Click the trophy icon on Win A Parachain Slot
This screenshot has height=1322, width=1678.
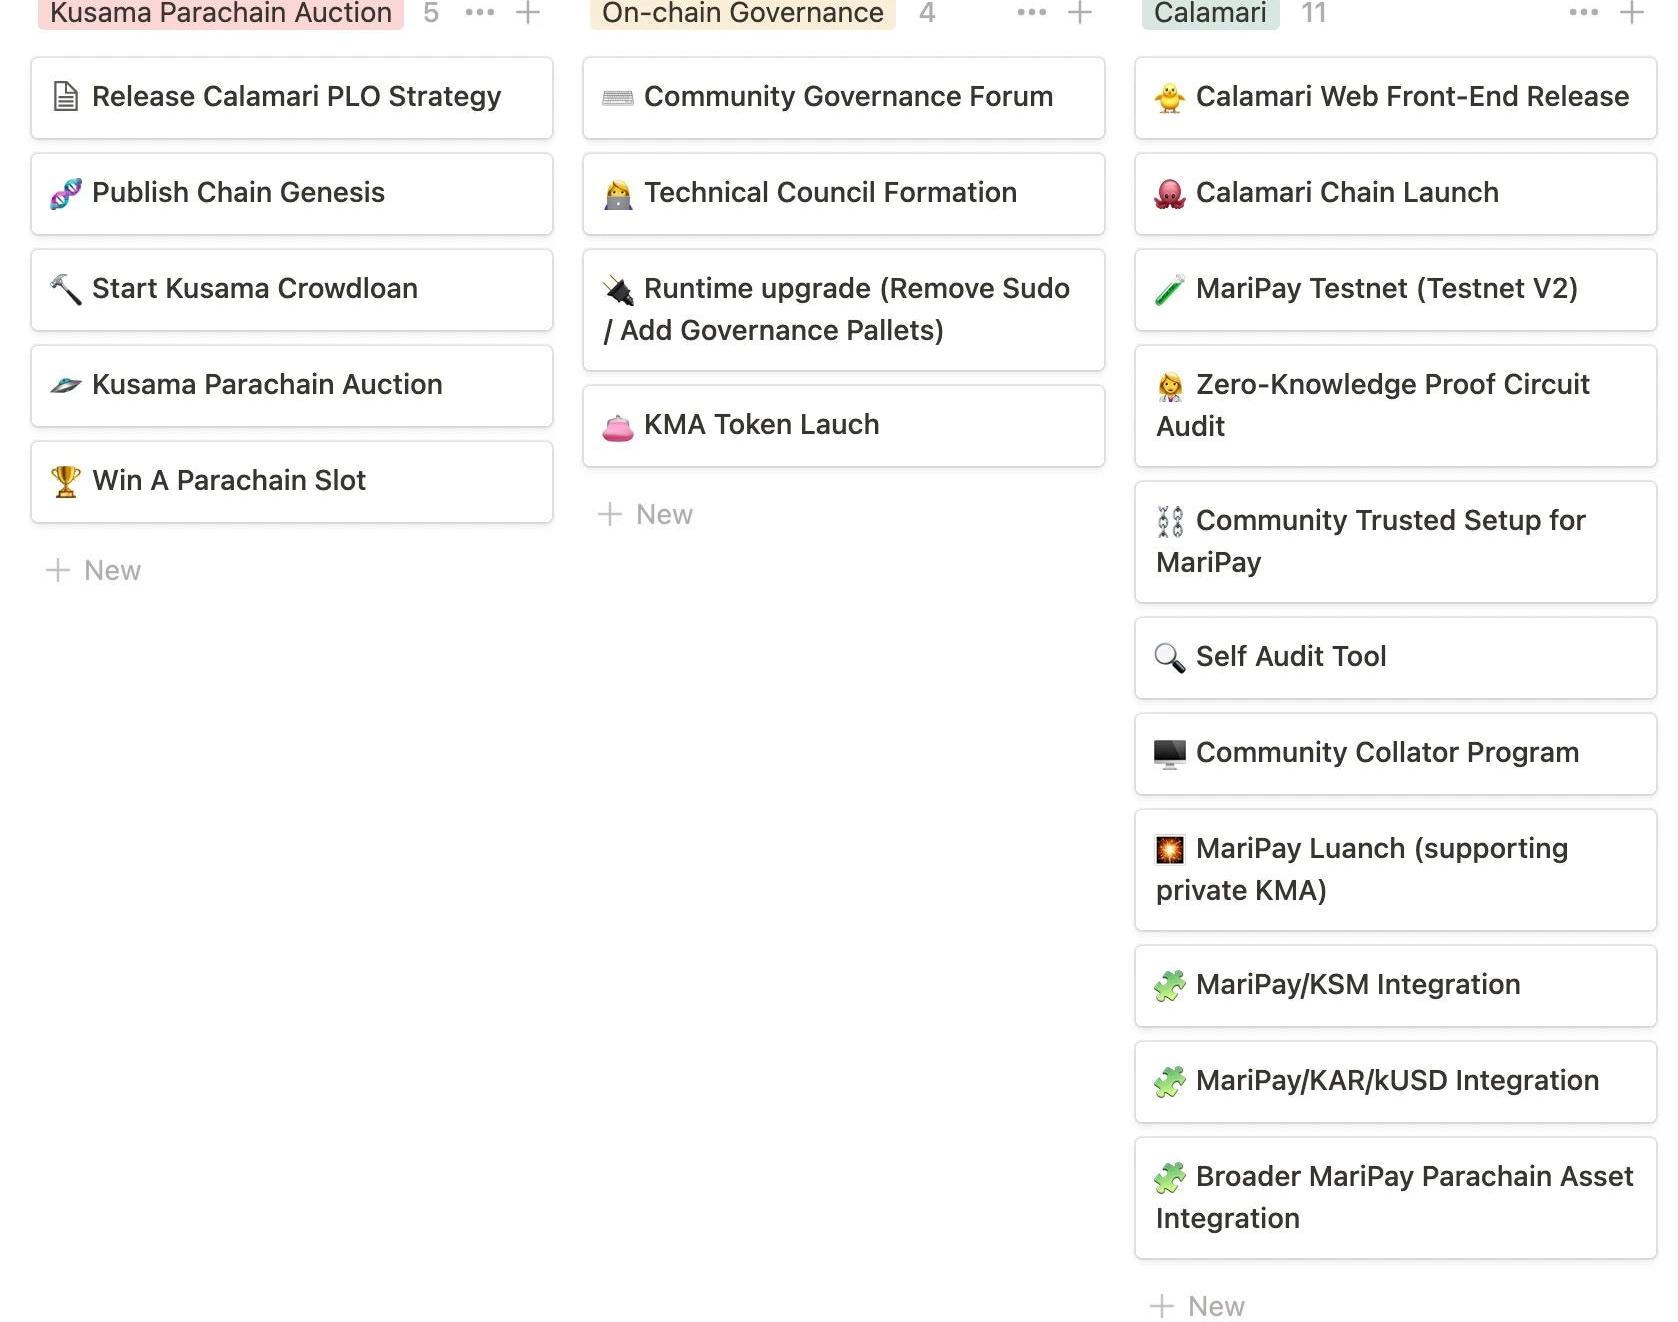click(x=65, y=481)
